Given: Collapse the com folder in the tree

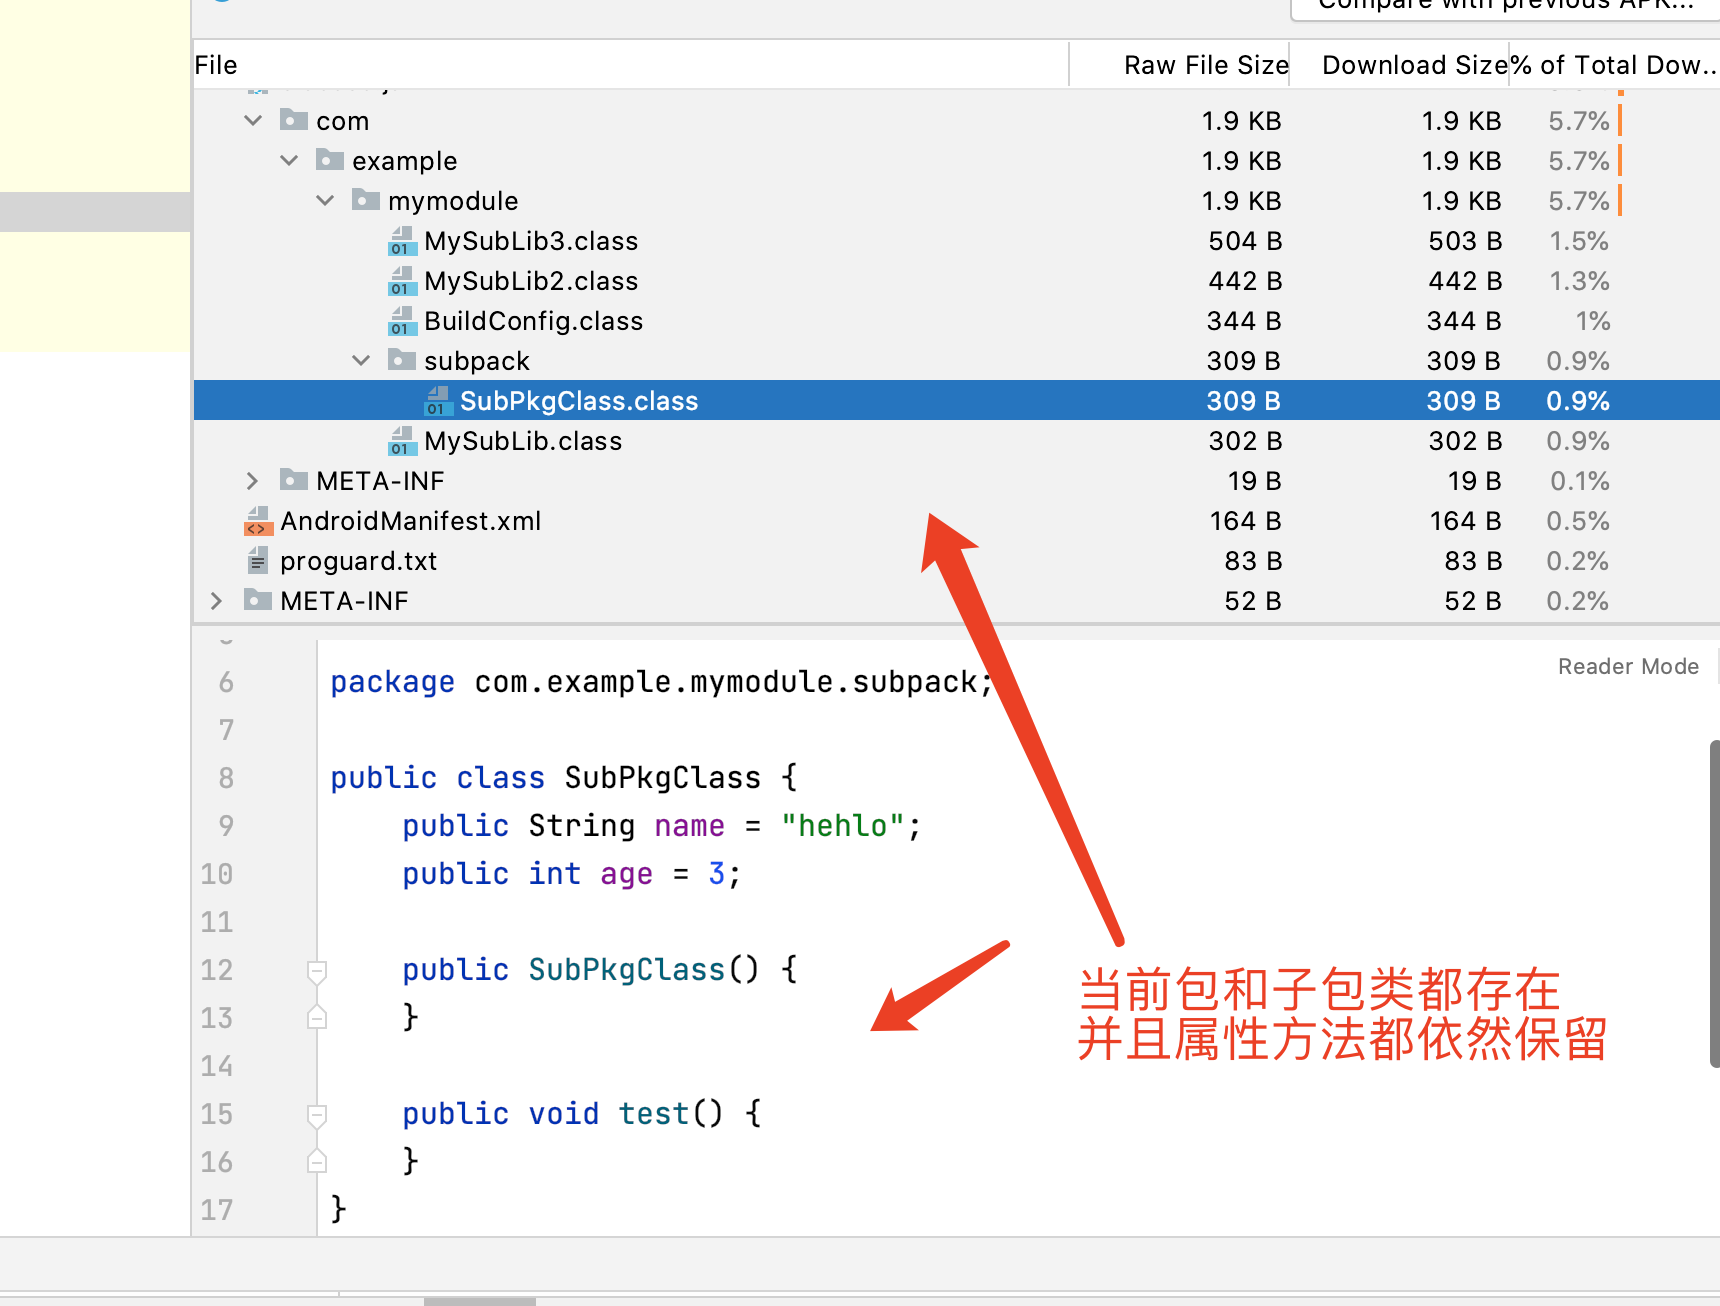Looking at the screenshot, I should (253, 120).
